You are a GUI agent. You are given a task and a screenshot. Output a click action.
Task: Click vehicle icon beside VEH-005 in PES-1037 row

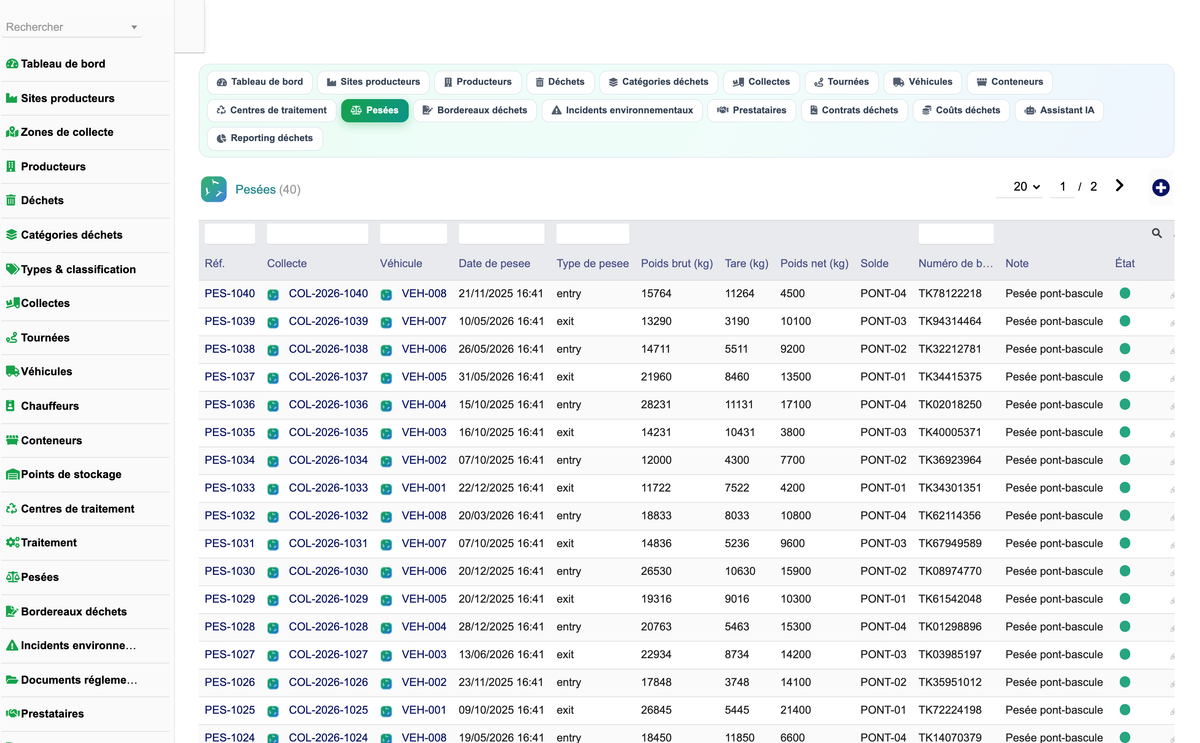point(386,377)
